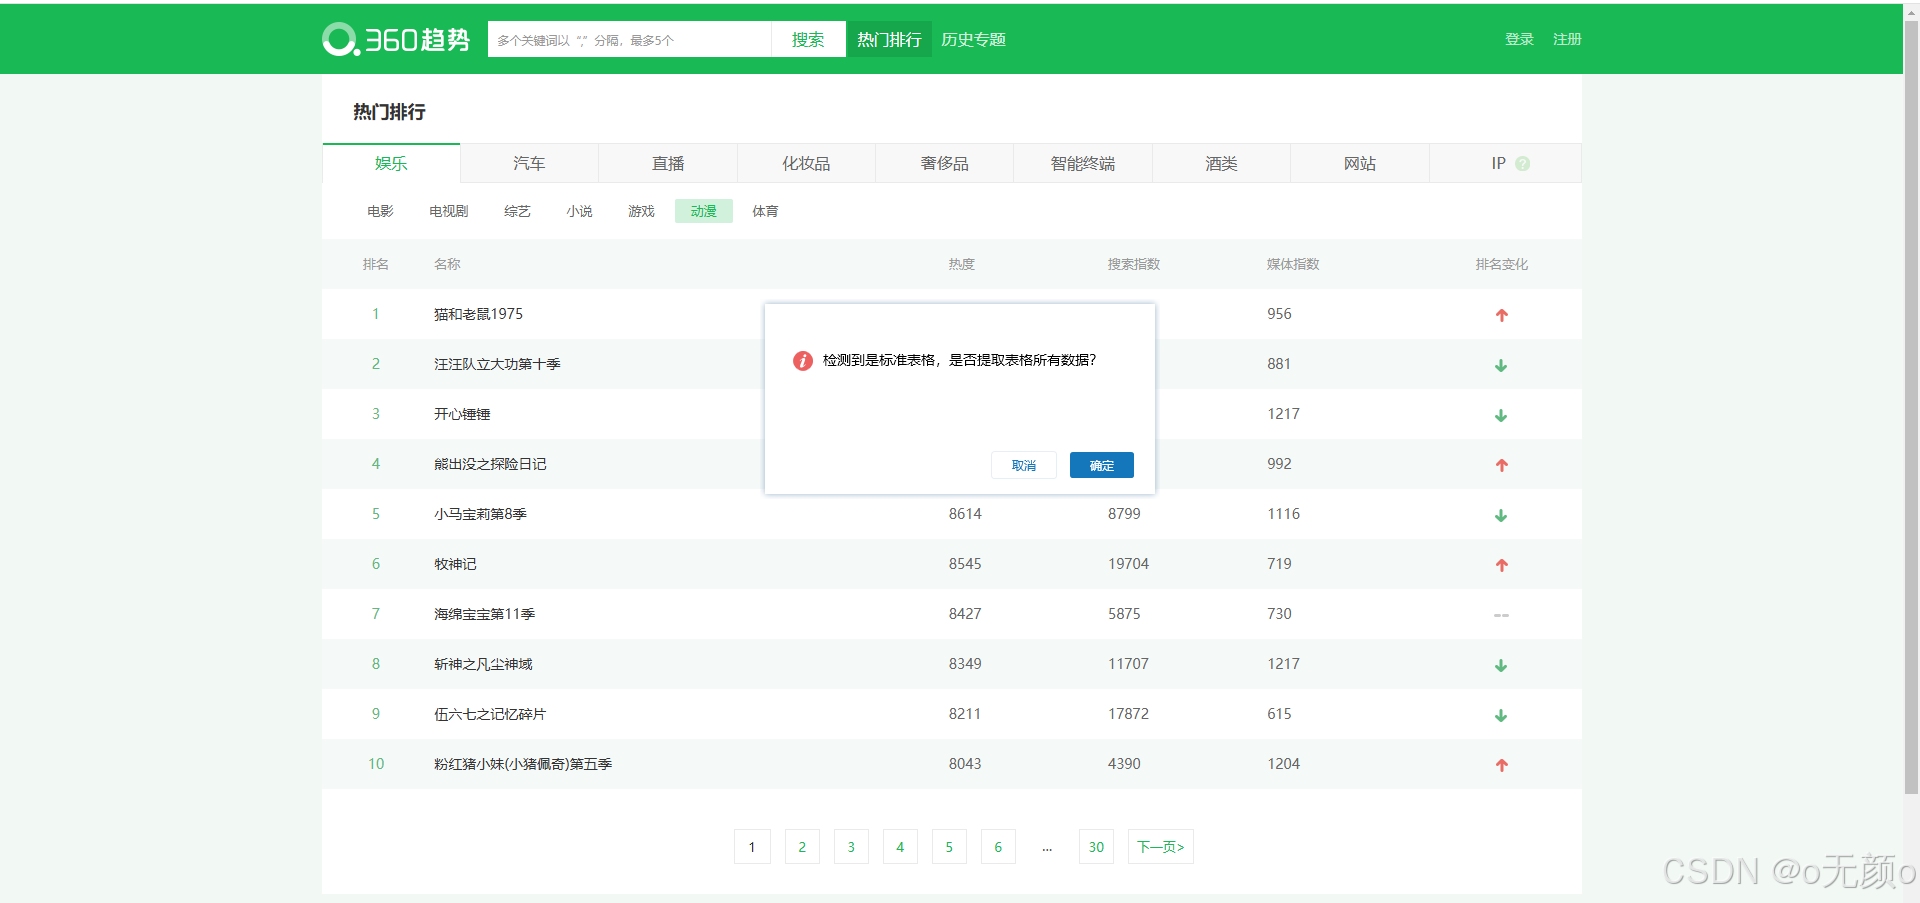
Task: Select the 小说 subcategory
Action: pyautogui.click(x=579, y=211)
